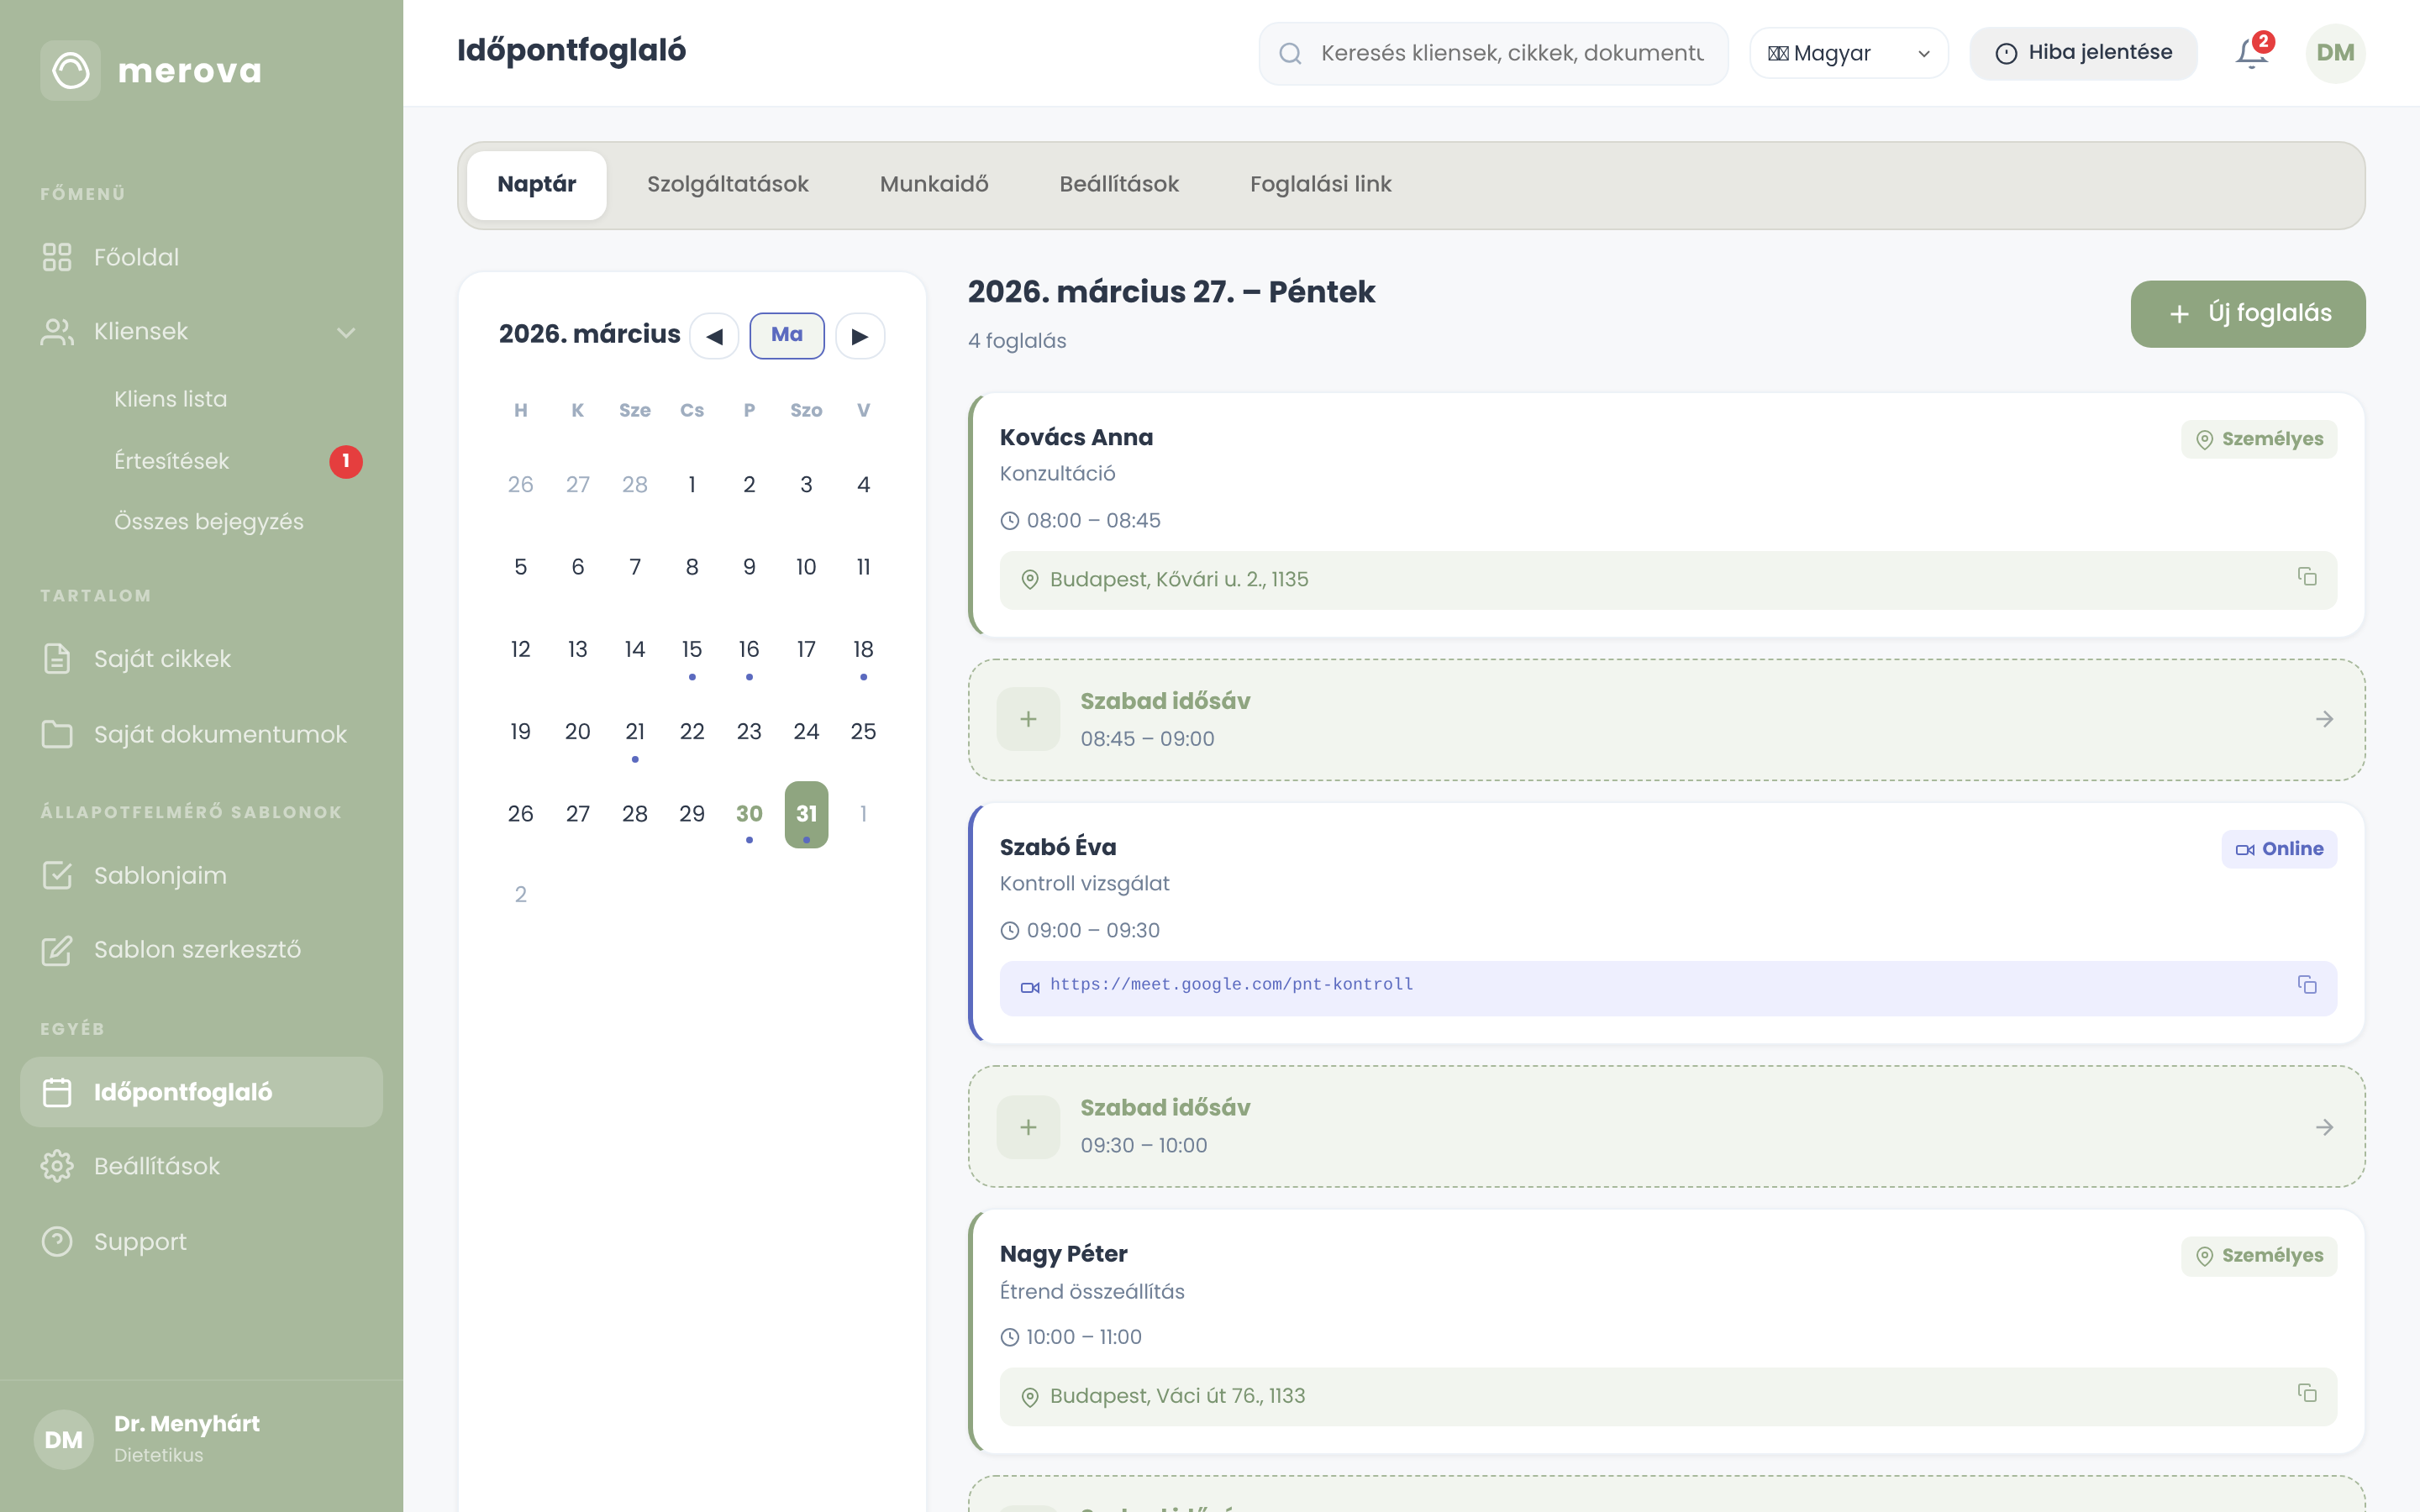This screenshot has width=2420, height=1512.
Task: Open the DM profile avatar in header
Action: pyautogui.click(x=2335, y=53)
